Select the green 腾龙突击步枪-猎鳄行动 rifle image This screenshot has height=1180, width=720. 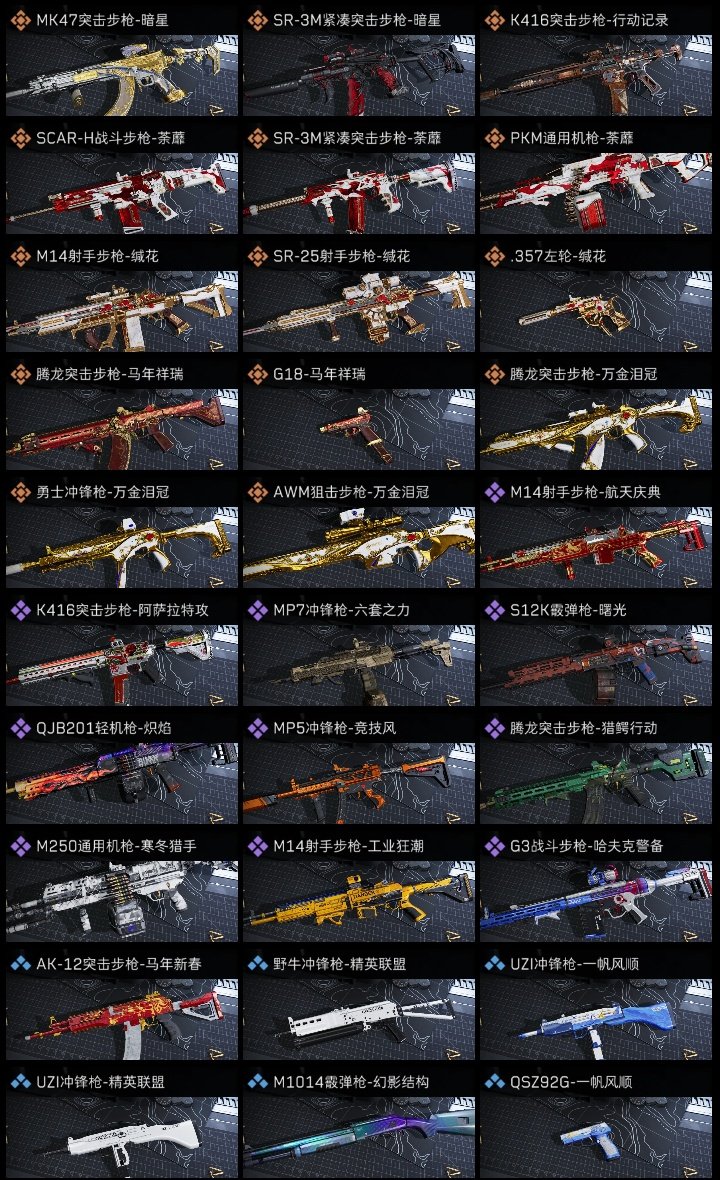click(596, 783)
